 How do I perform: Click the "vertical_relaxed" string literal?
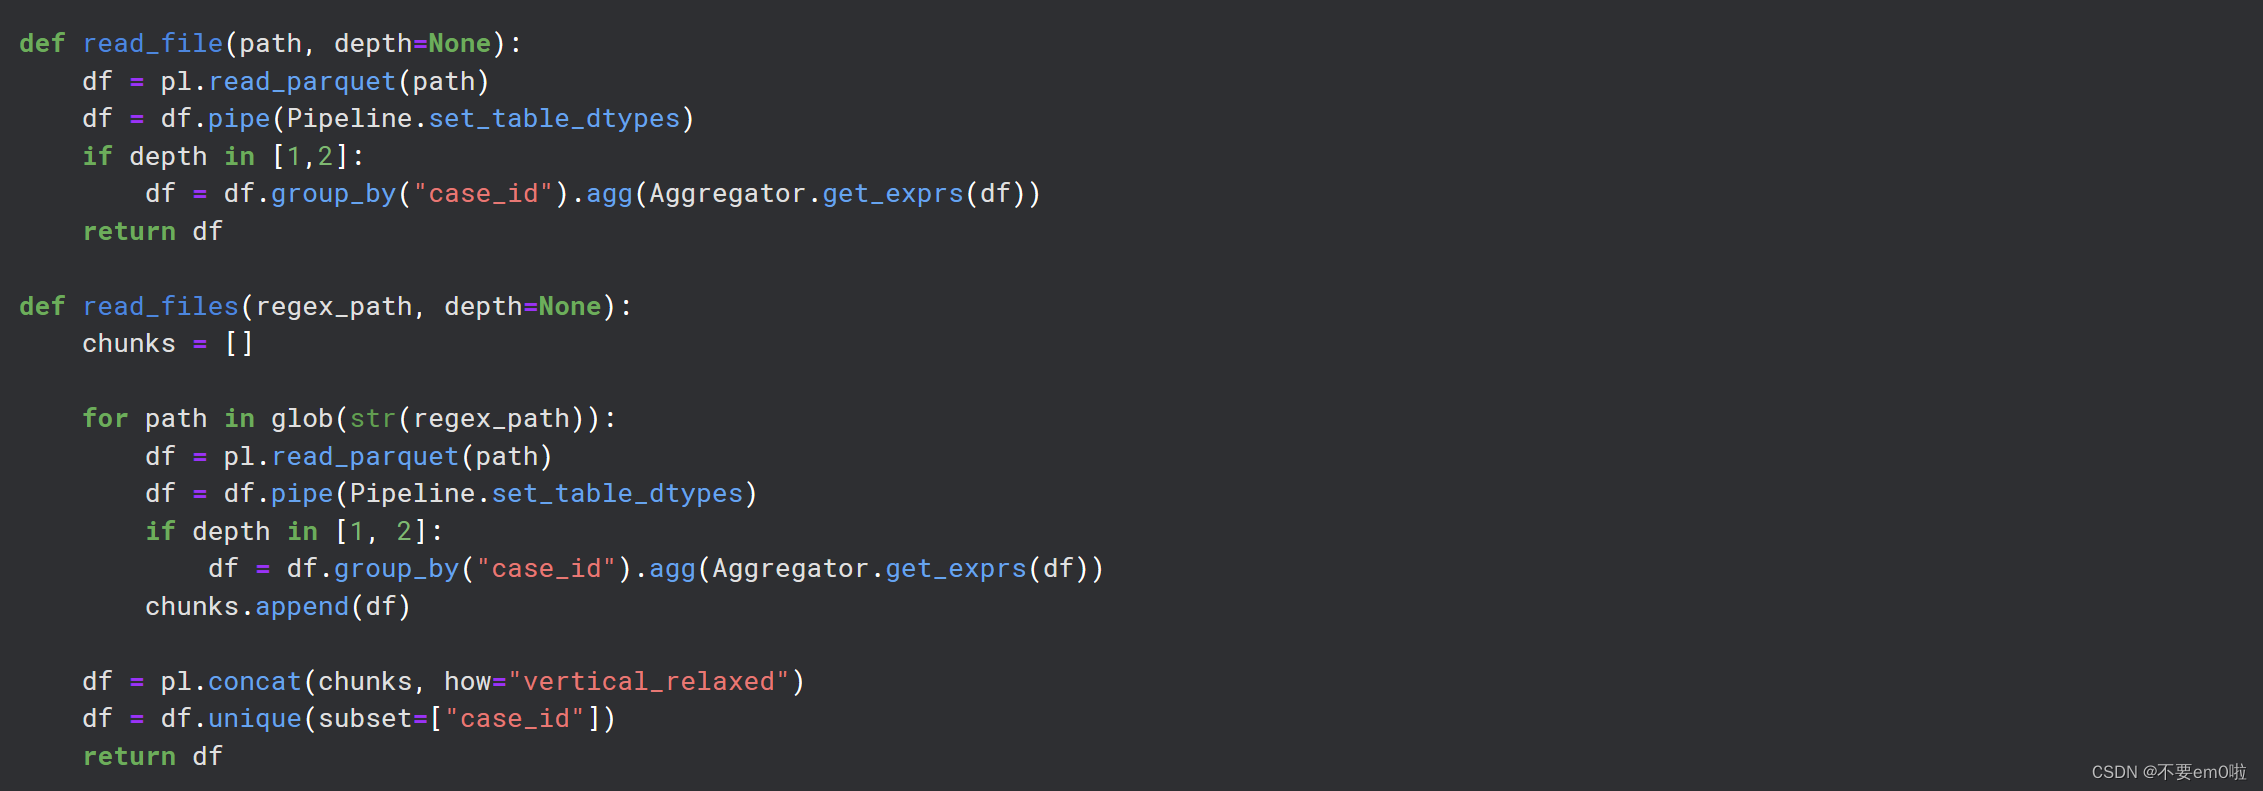point(649,682)
